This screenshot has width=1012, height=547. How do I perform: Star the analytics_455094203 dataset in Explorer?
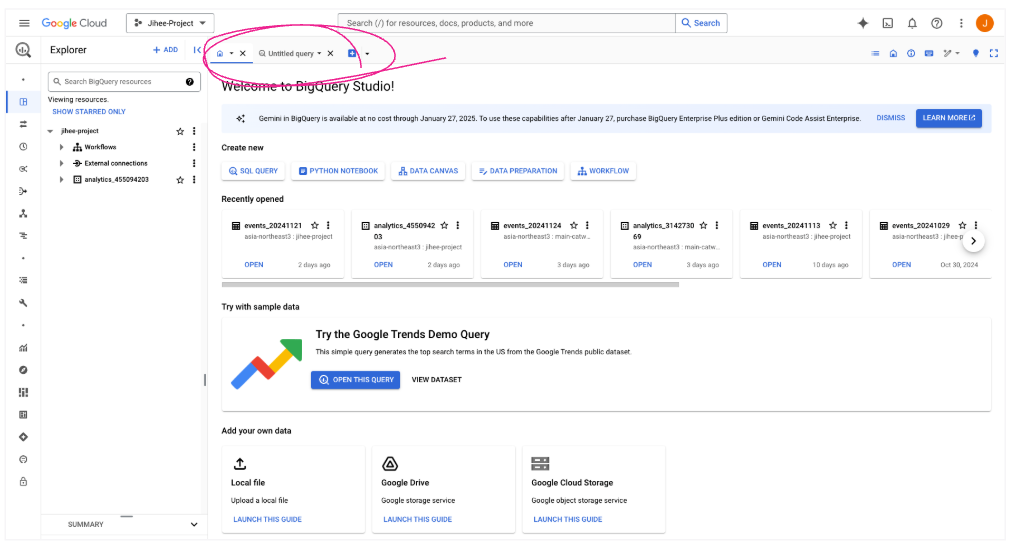180,180
